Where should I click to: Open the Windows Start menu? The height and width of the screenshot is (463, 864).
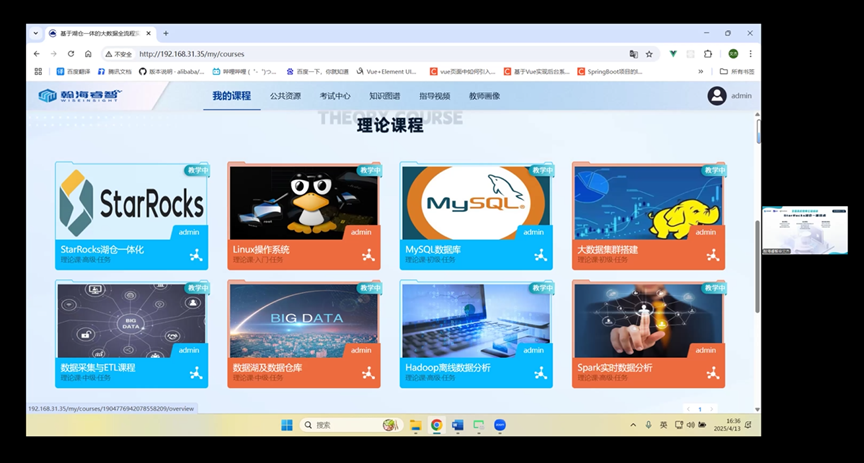coord(287,425)
